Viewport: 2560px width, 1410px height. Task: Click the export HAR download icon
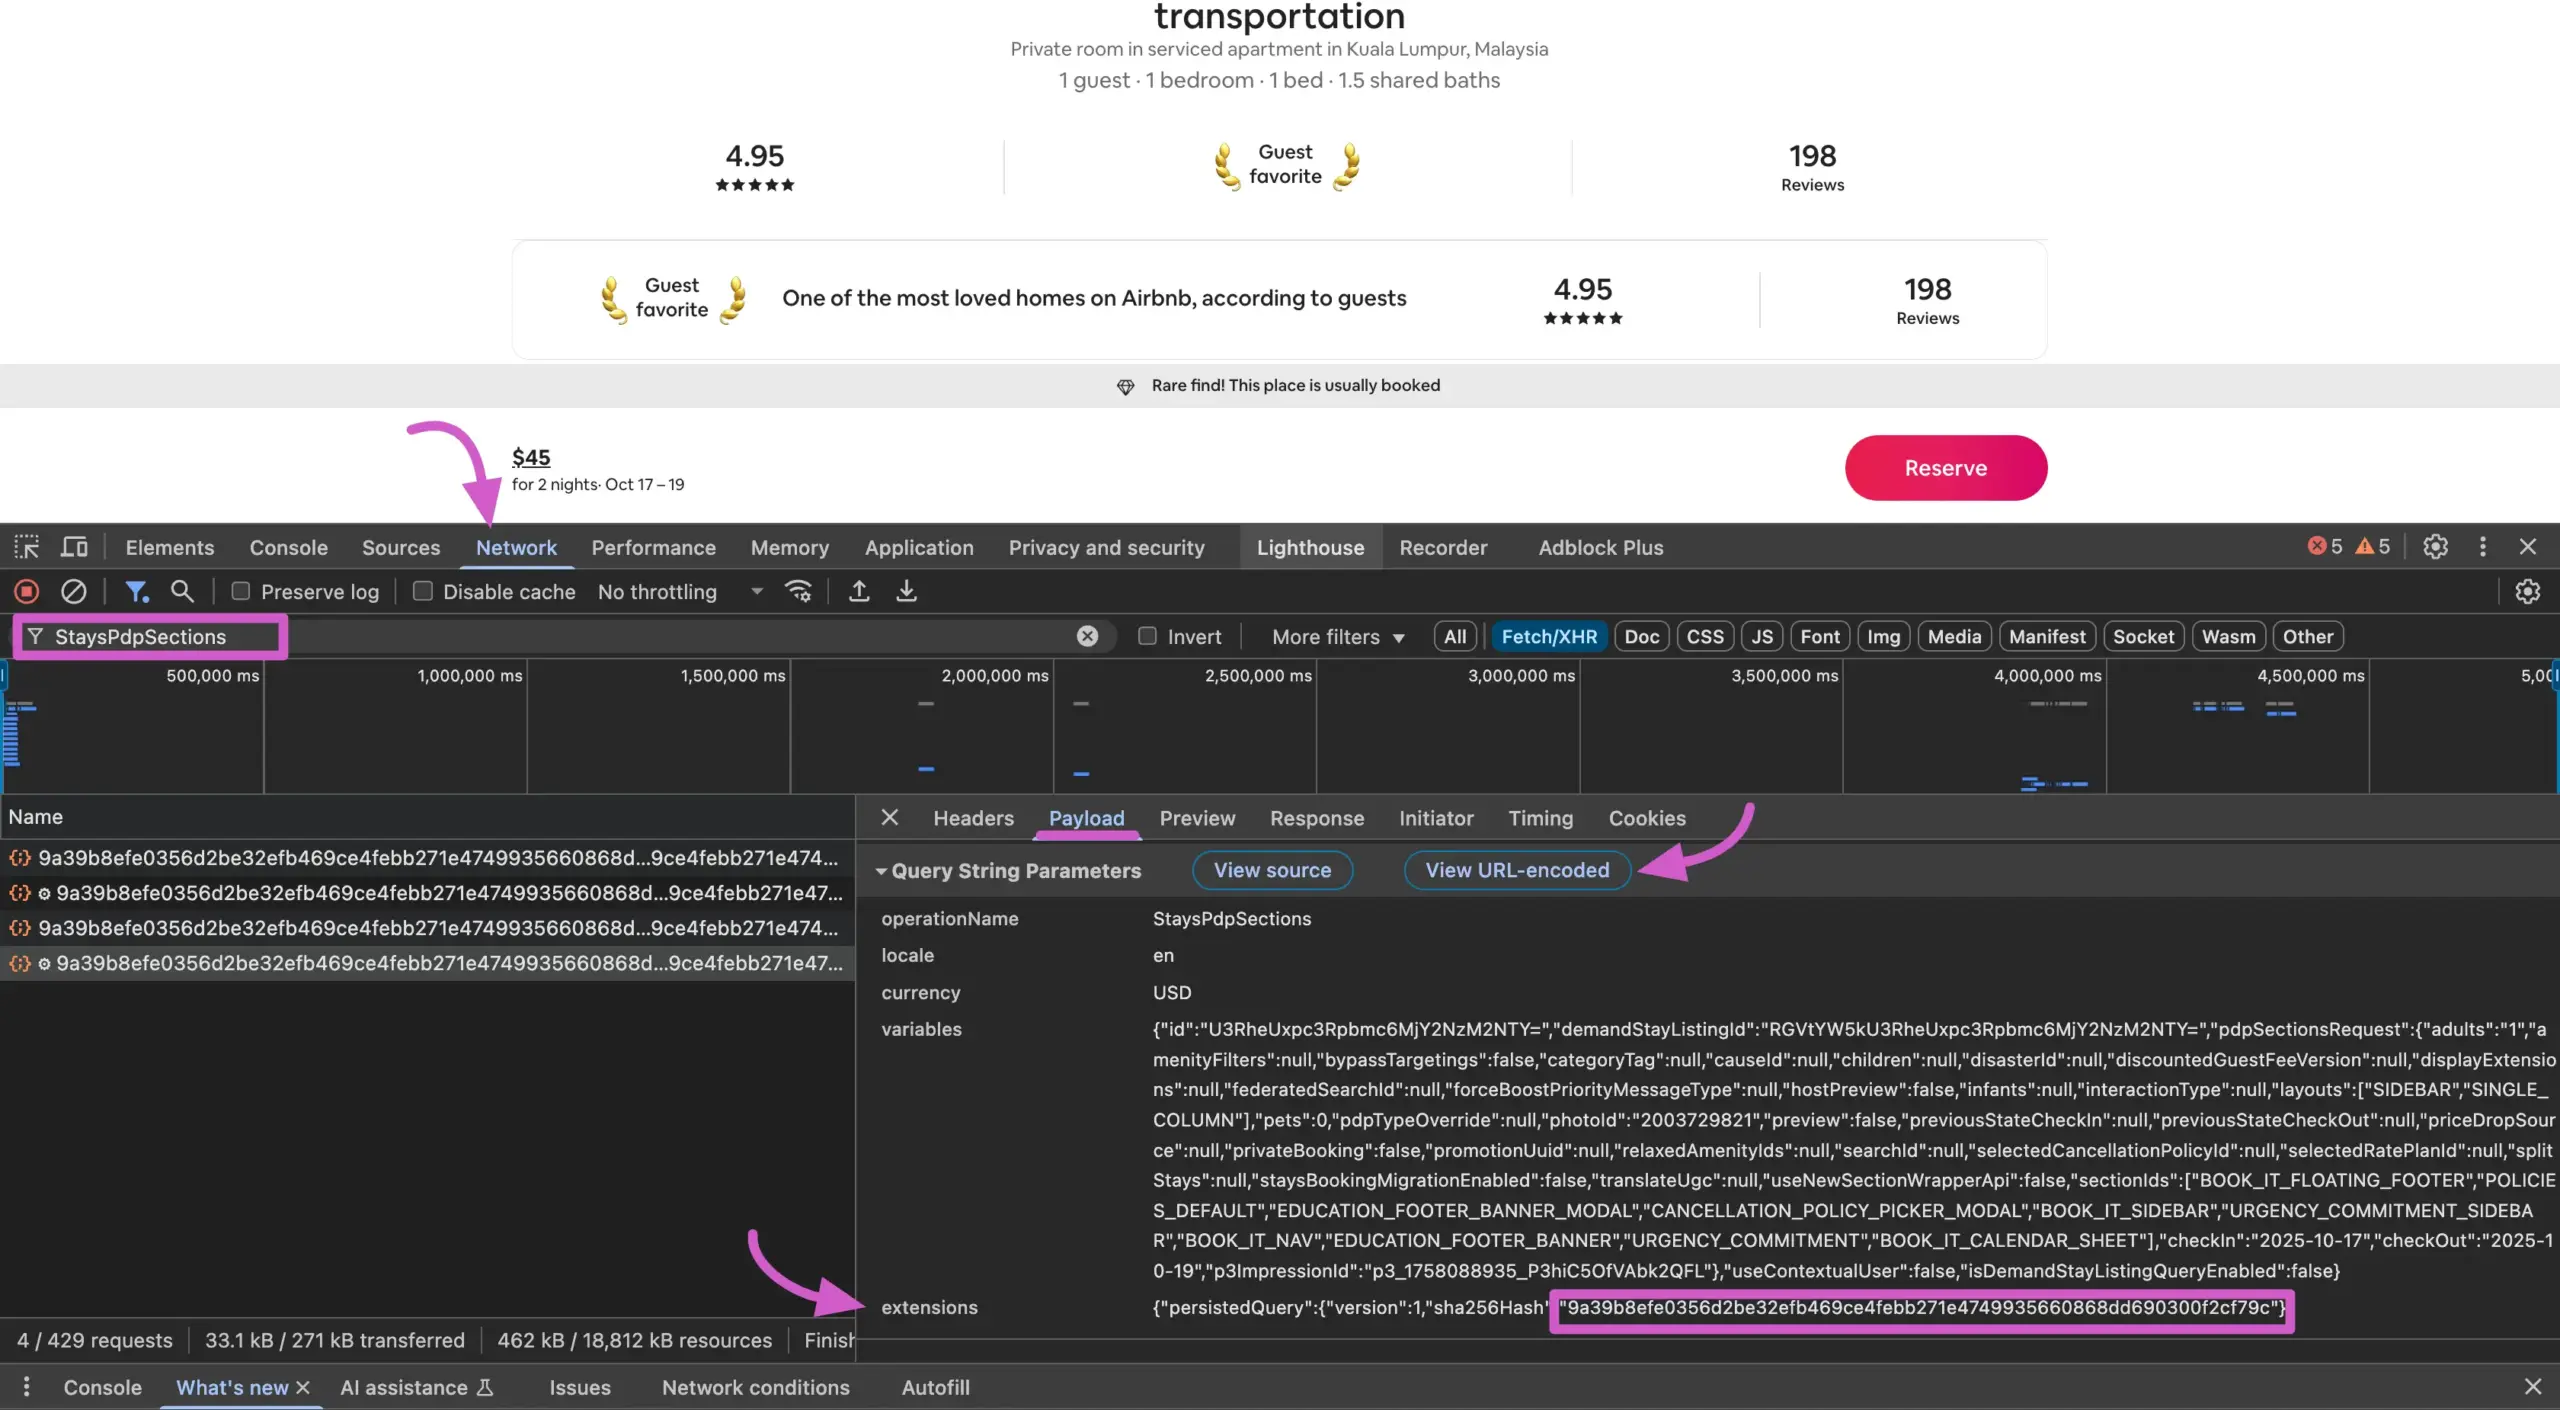point(906,592)
